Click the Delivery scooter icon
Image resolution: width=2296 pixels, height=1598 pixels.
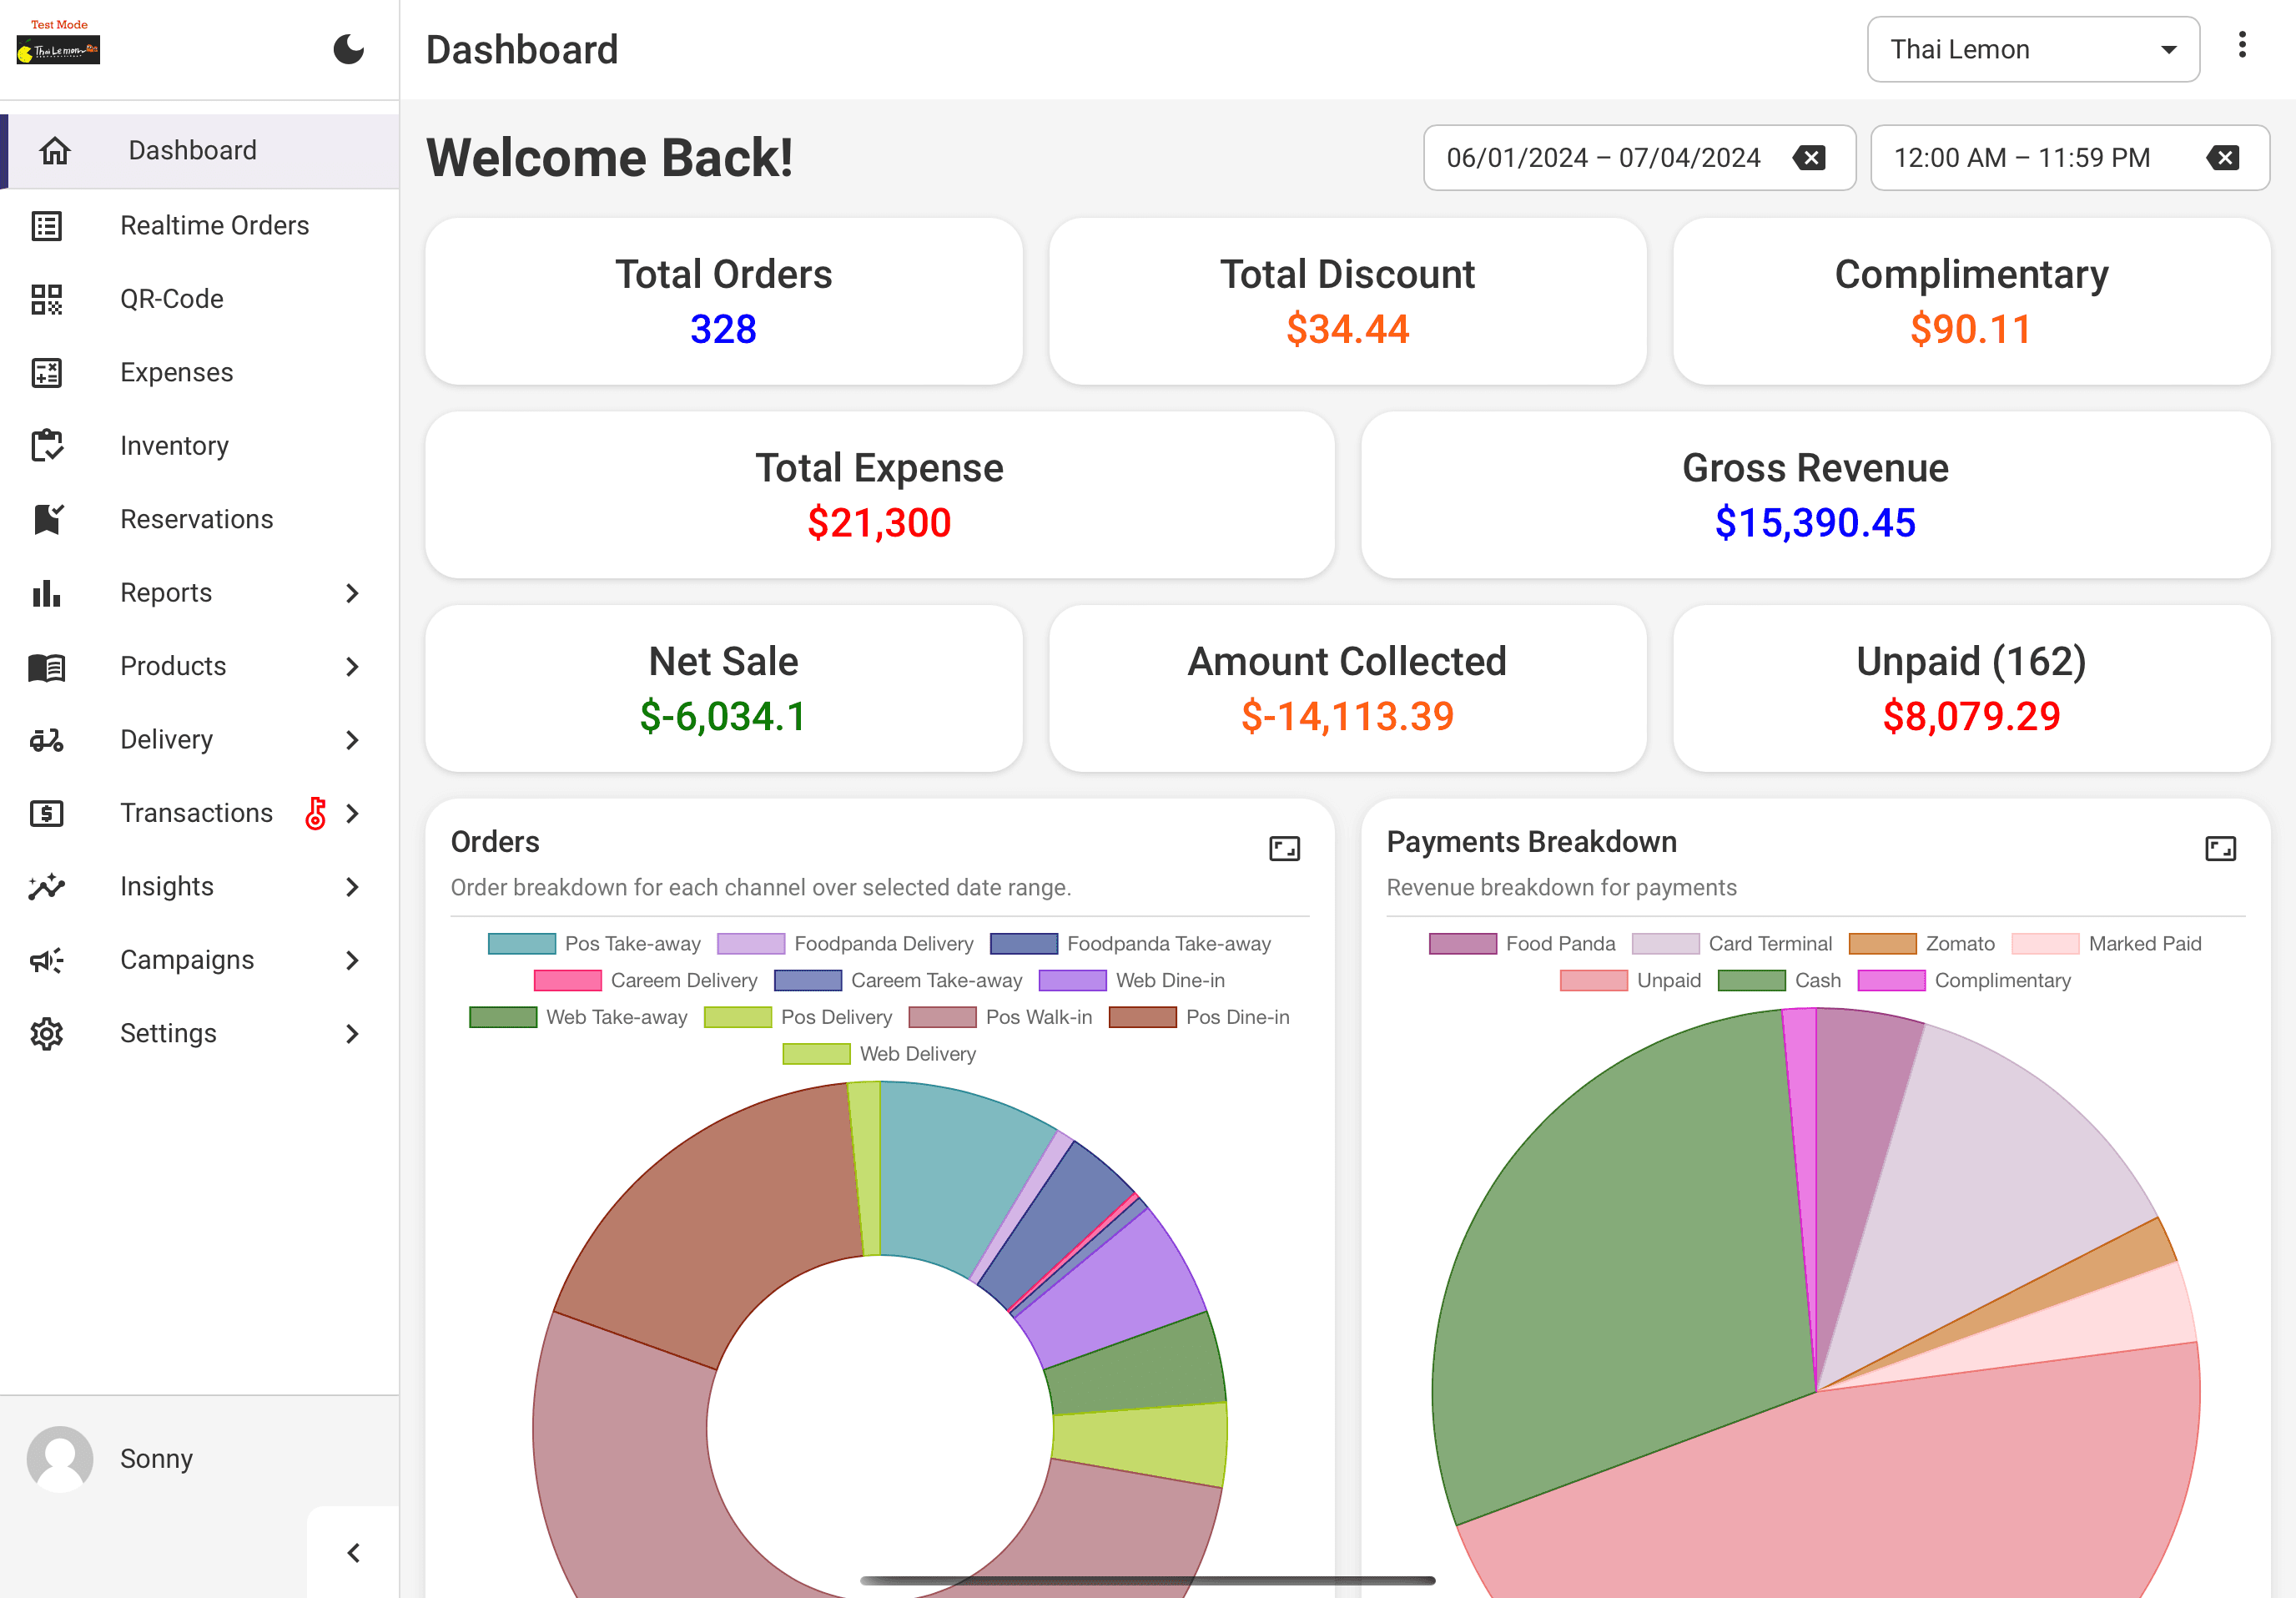click(47, 740)
